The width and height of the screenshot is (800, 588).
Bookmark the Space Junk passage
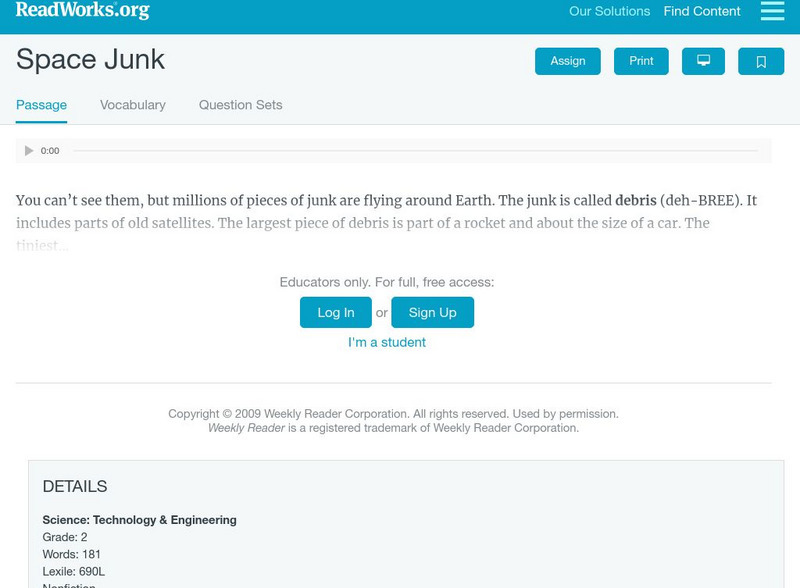pos(761,60)
